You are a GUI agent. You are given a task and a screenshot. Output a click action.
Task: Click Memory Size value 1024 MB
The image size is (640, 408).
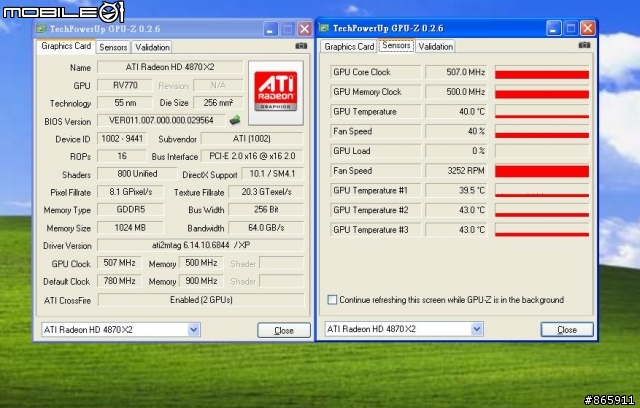tap(130, 227)
